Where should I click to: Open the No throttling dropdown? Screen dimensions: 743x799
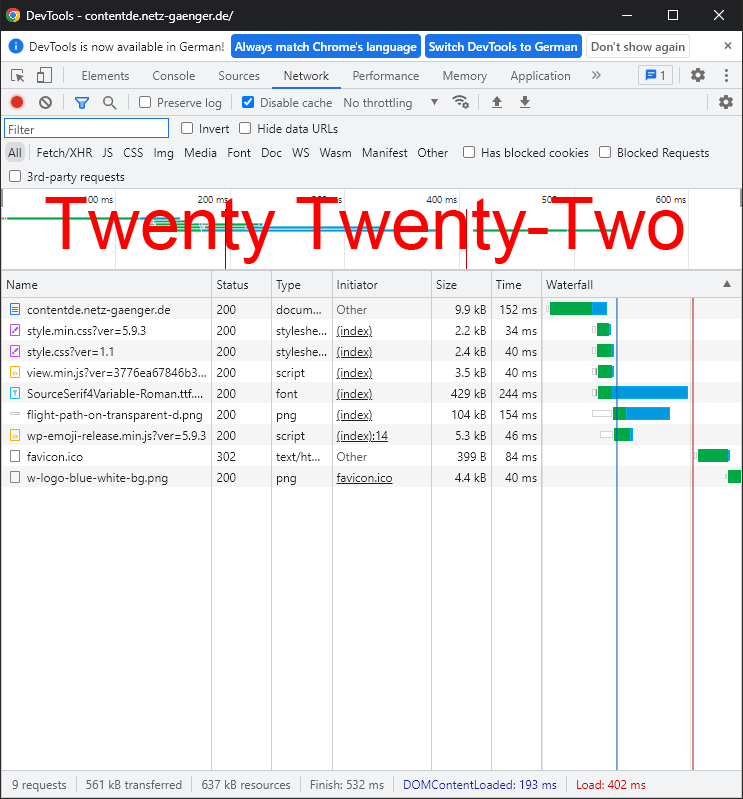point(390,102)
